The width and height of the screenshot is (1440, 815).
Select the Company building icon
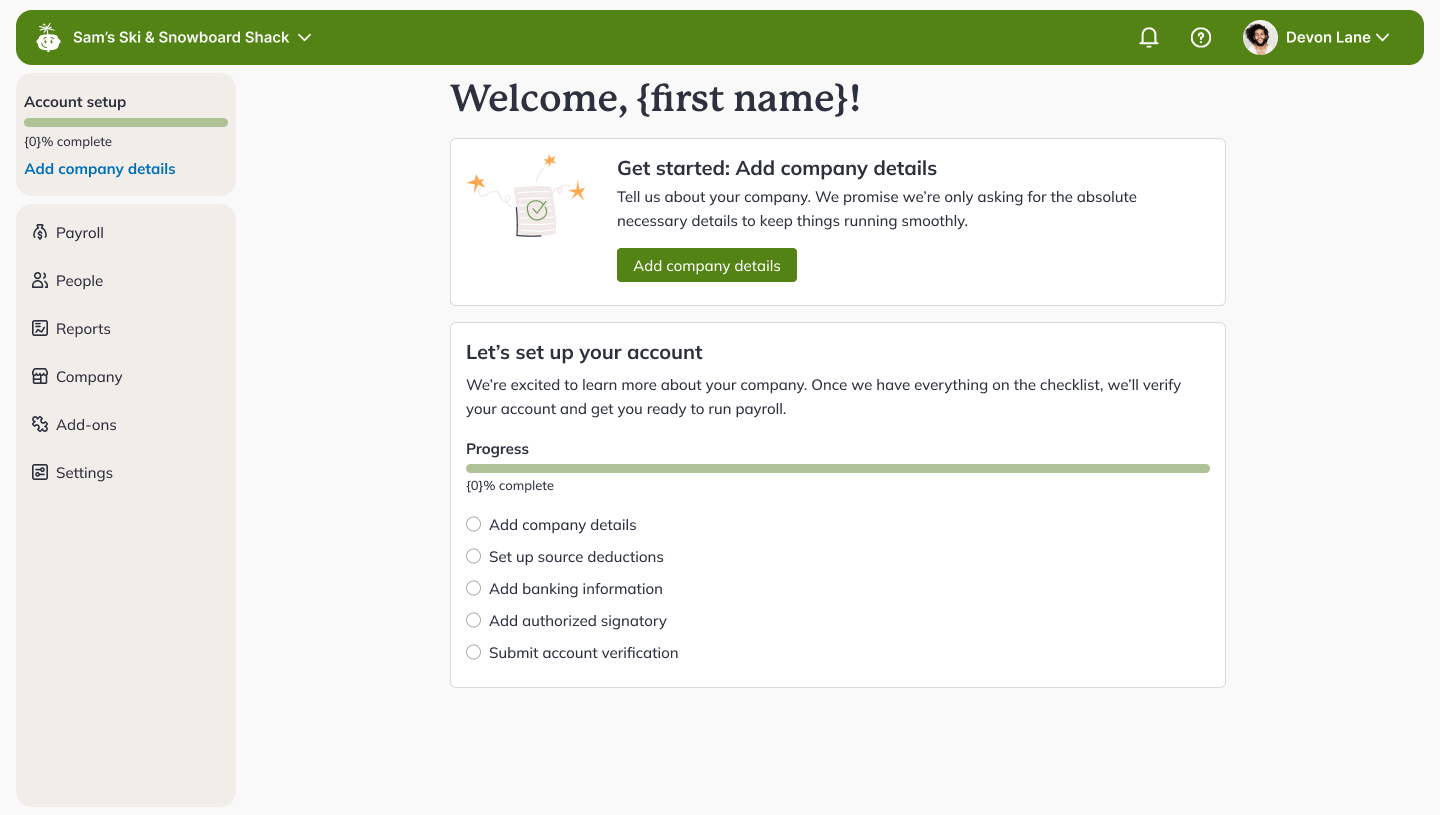pyautogui.click(x=39, y=376)
